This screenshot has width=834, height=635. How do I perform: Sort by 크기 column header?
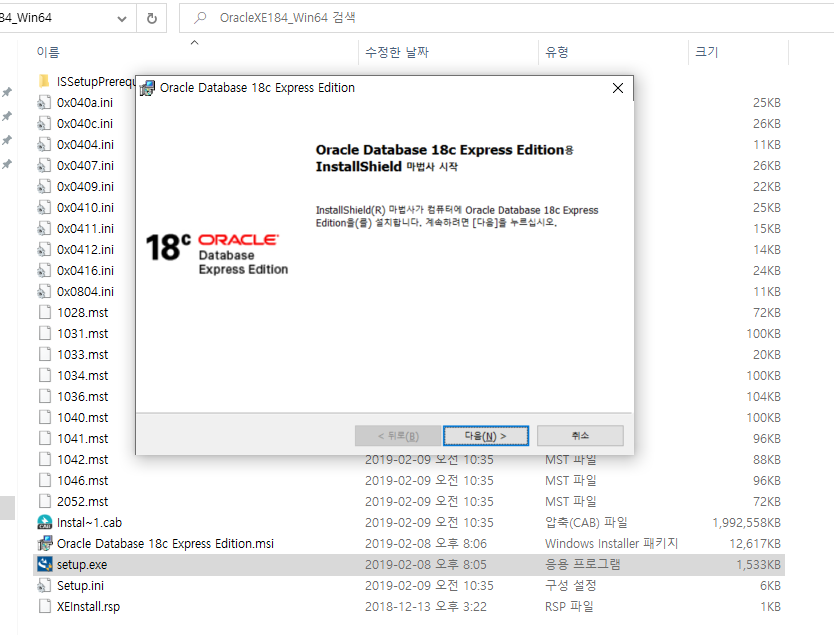click(706, 52)
